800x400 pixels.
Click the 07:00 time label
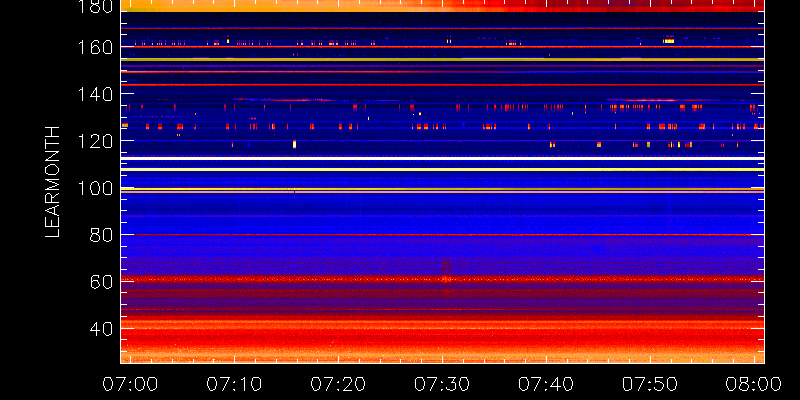click(130, 384)
